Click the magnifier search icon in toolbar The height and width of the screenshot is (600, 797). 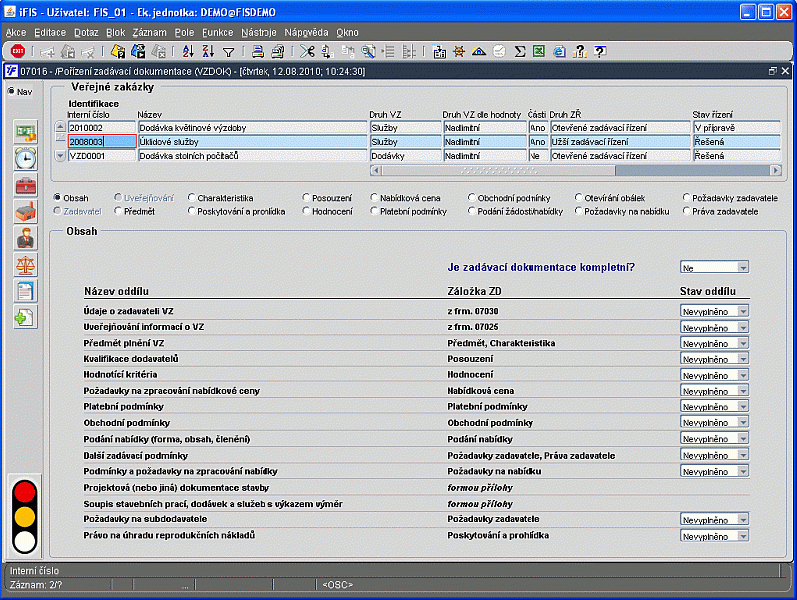pos(369,51)
